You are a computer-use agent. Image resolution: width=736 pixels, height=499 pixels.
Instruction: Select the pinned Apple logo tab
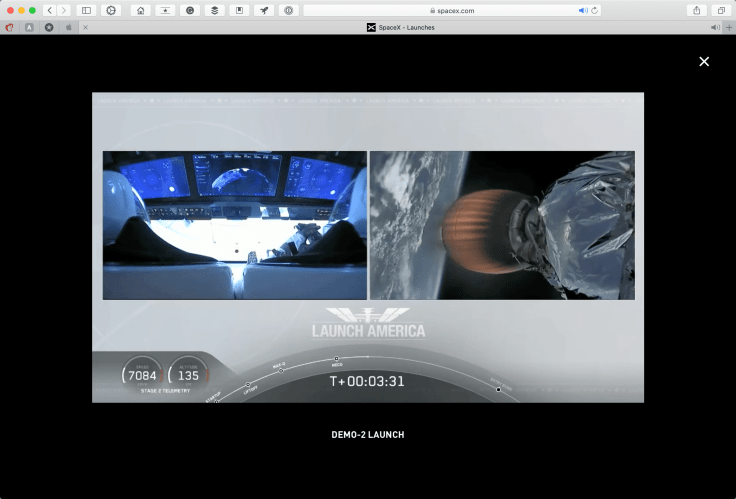point(69,28)
